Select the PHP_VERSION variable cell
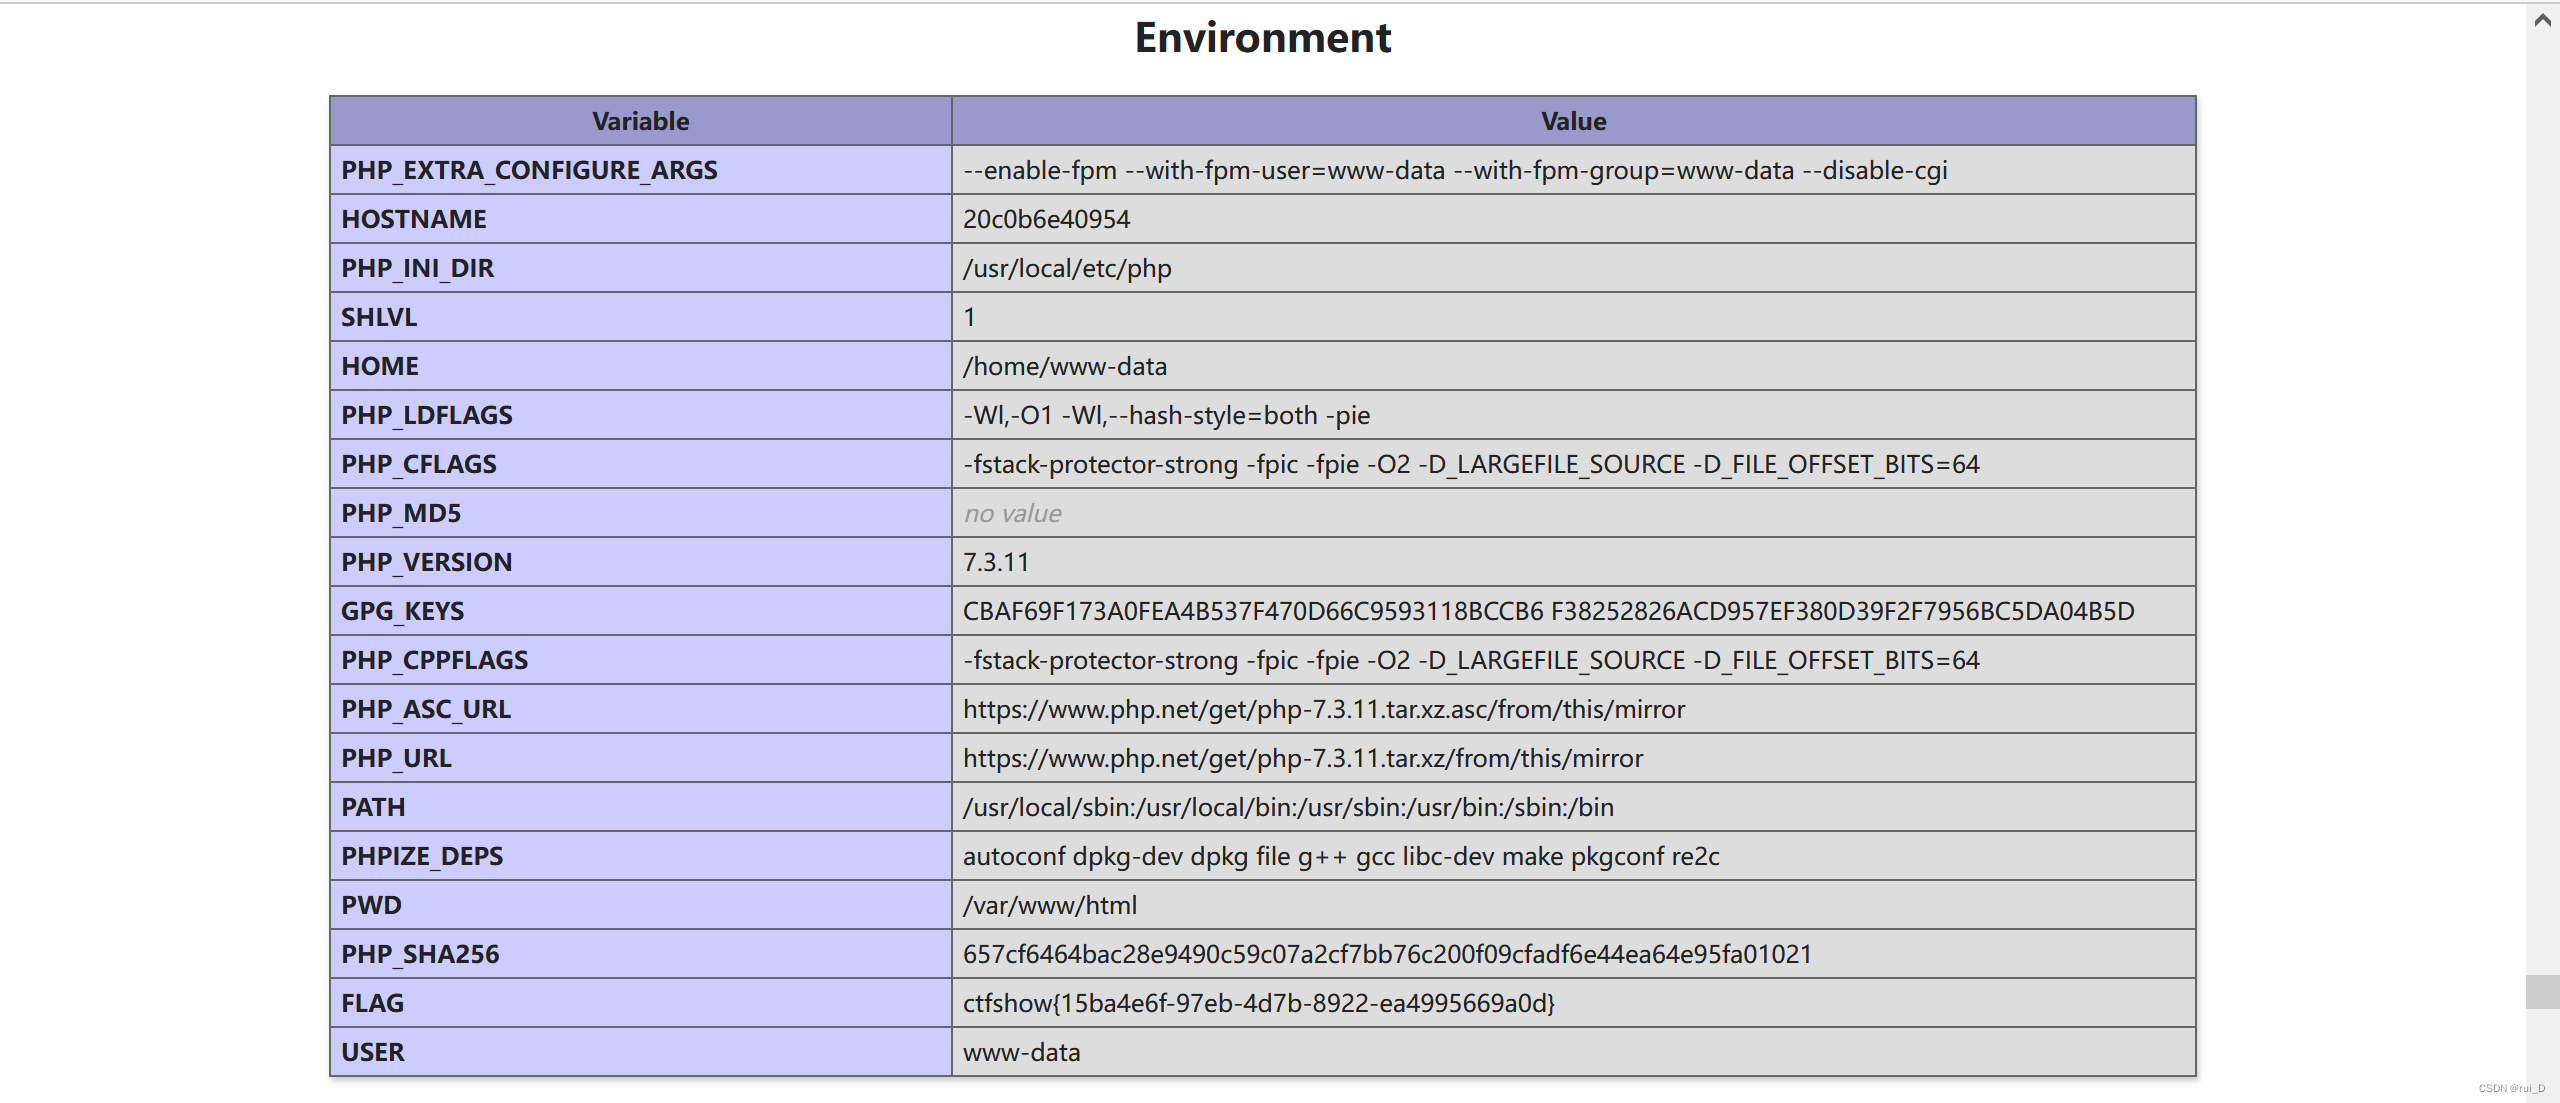The width and height of the screenshot is (2560, 1103). tap(640, 562)
